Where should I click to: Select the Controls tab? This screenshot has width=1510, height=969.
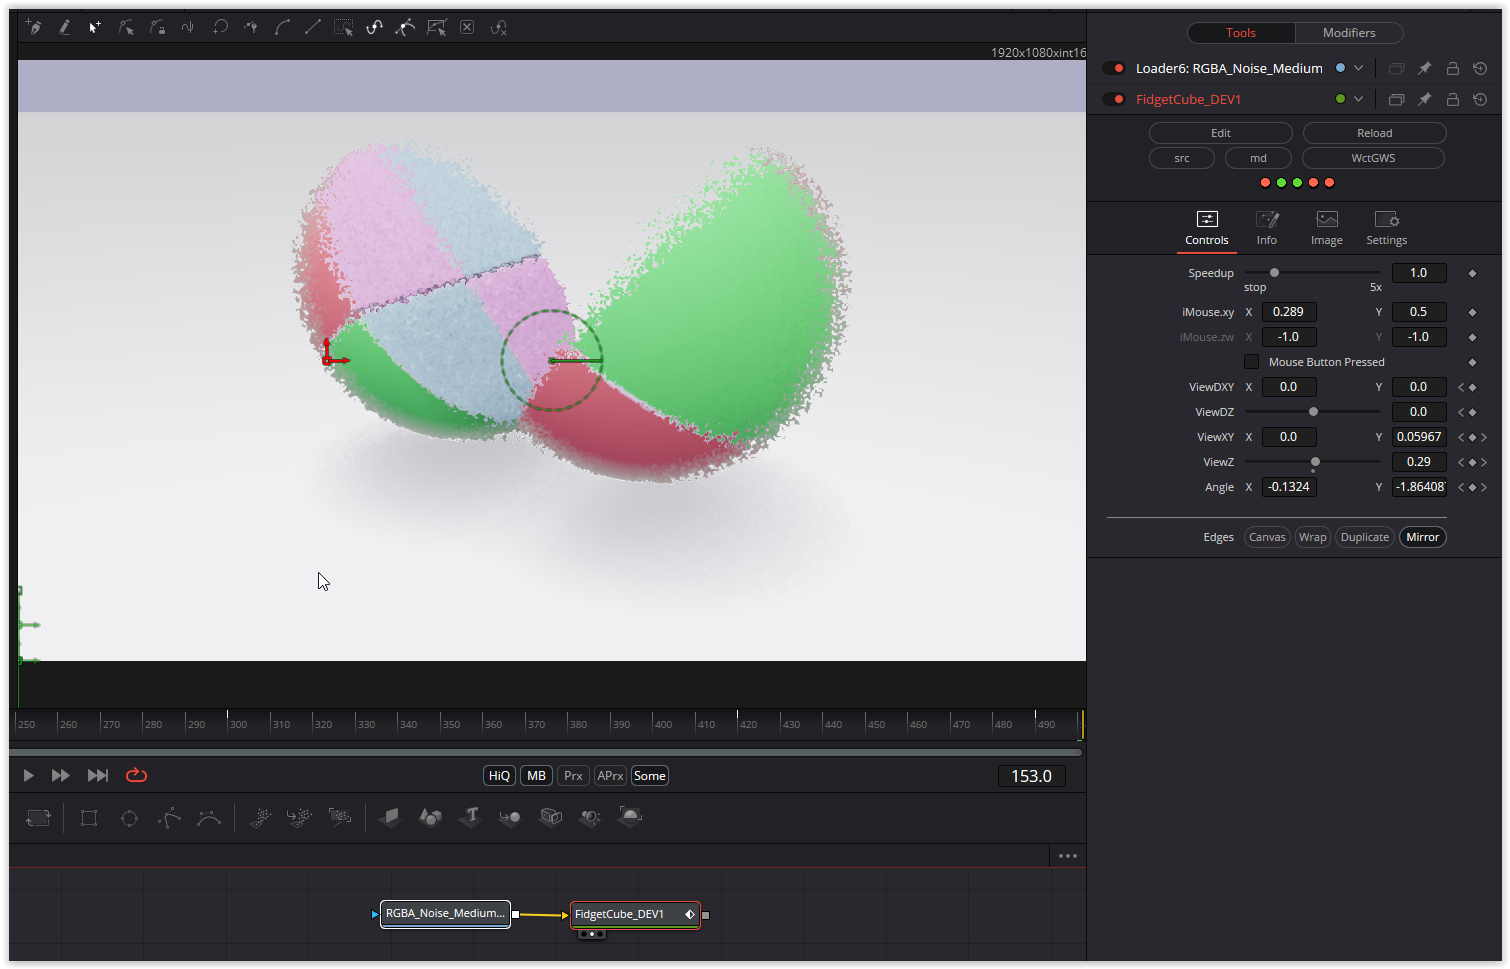[x=1207, y=228]
